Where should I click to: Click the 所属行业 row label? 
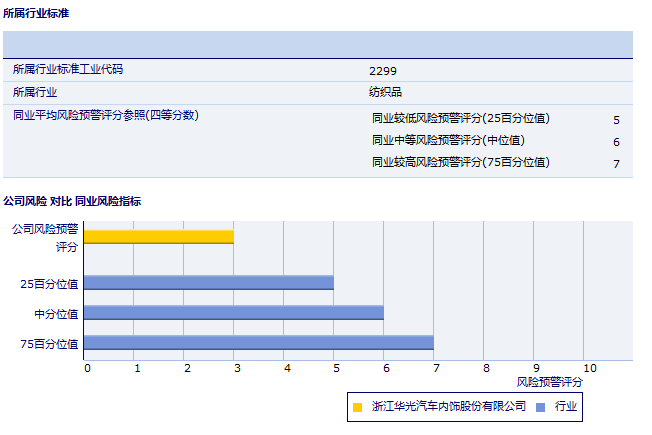point(35,92)
